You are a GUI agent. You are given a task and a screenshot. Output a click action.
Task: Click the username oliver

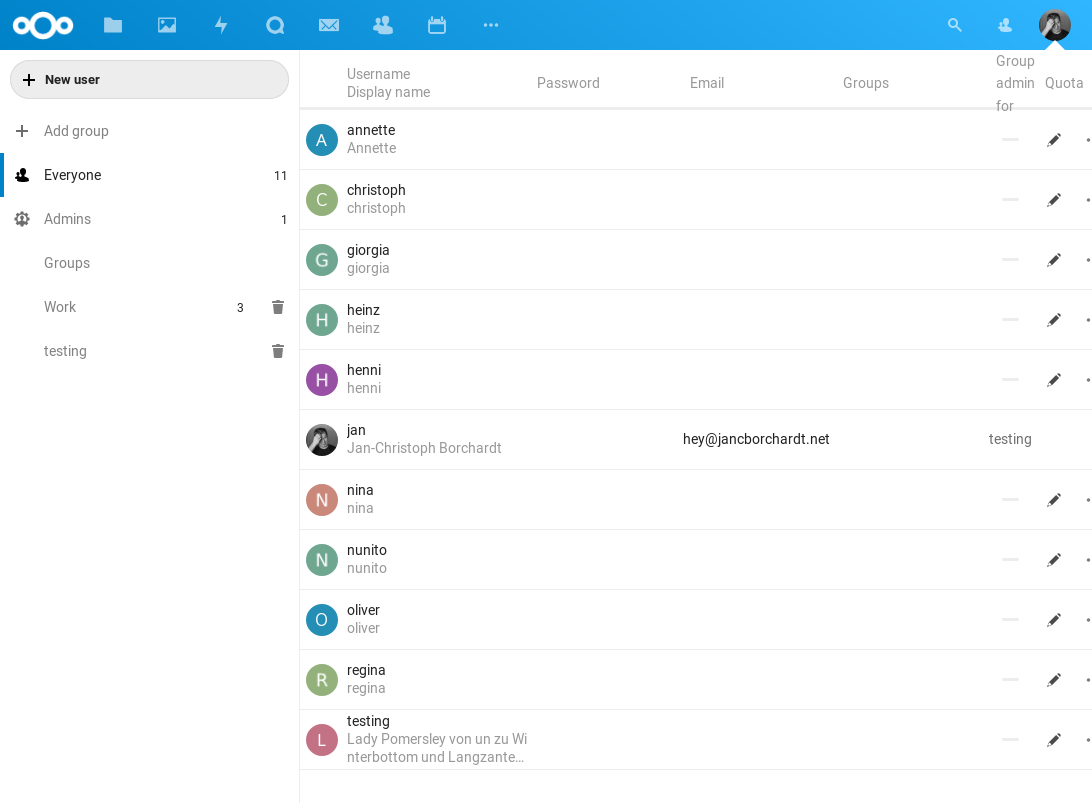(363, 610)
